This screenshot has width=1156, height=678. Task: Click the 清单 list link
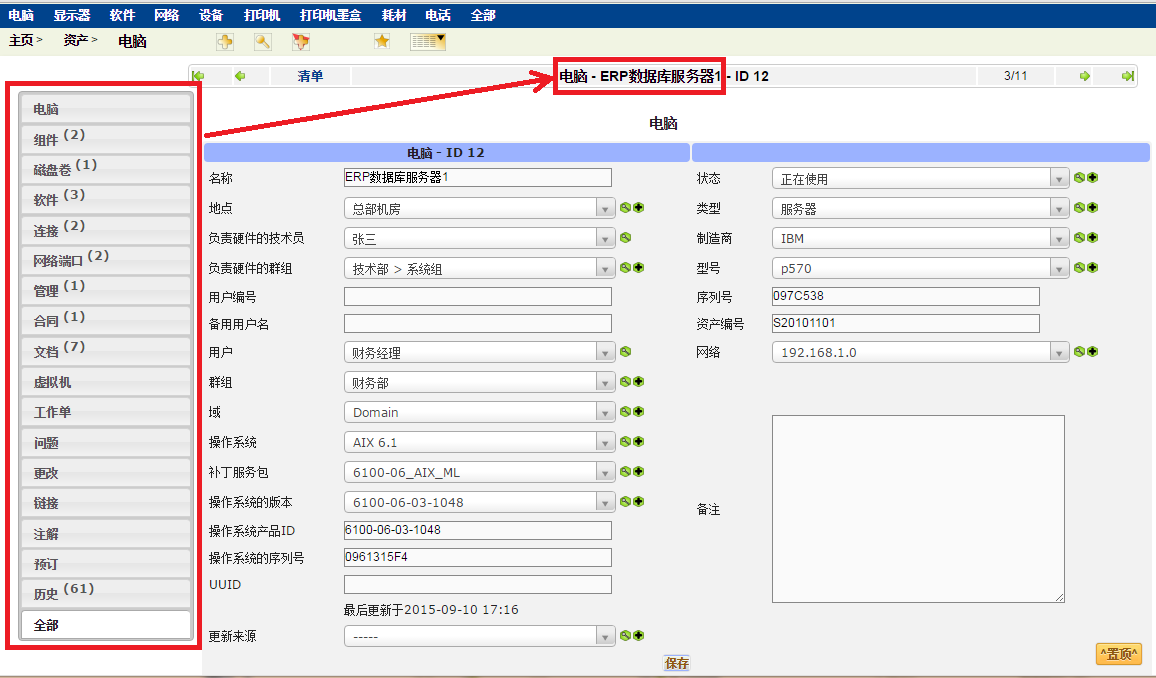[x=310, y=76]
